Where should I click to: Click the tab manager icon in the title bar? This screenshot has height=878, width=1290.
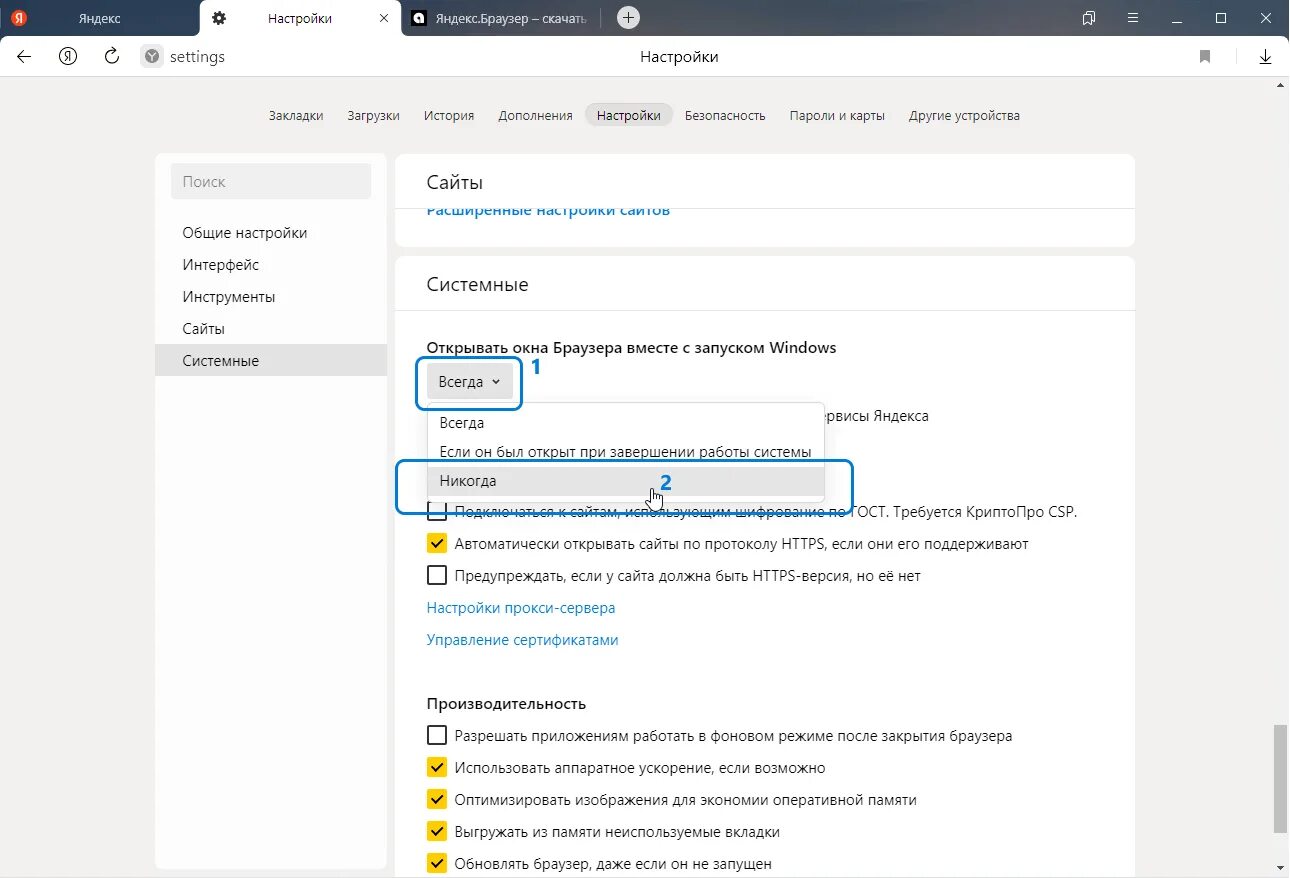click(1089, 18)
